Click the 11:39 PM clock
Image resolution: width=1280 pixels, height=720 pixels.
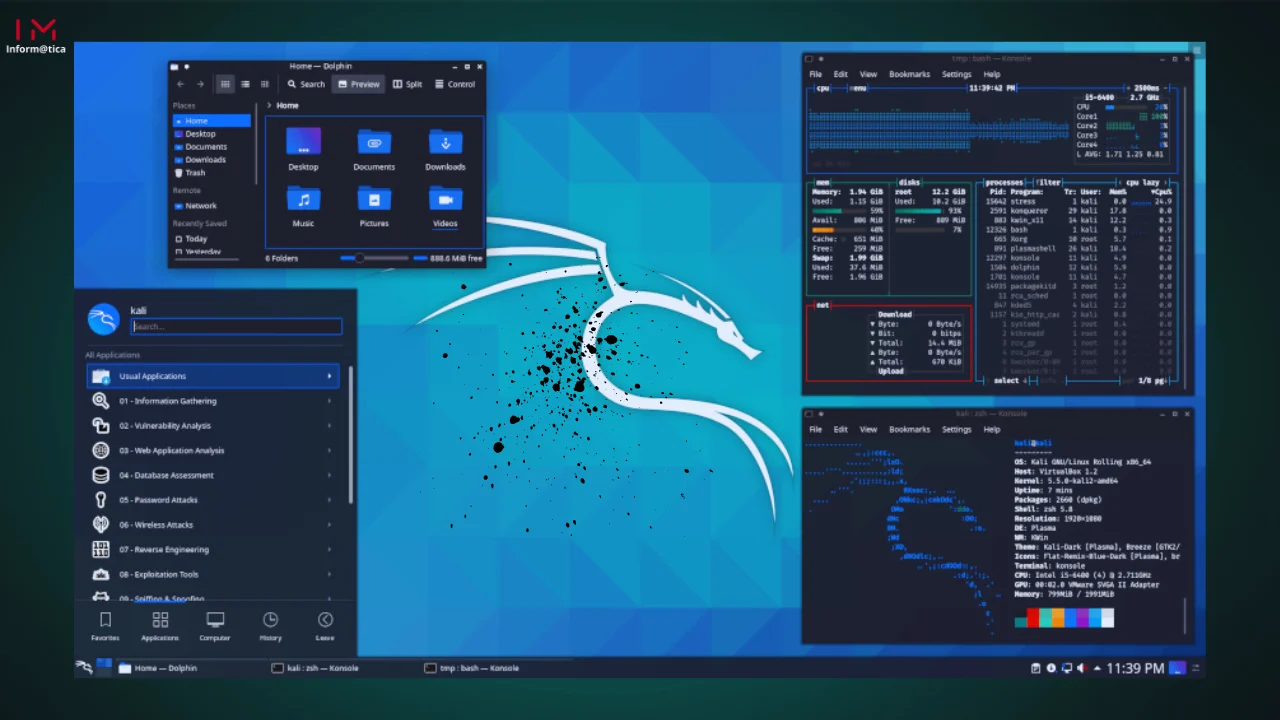tap(1135, 668)
